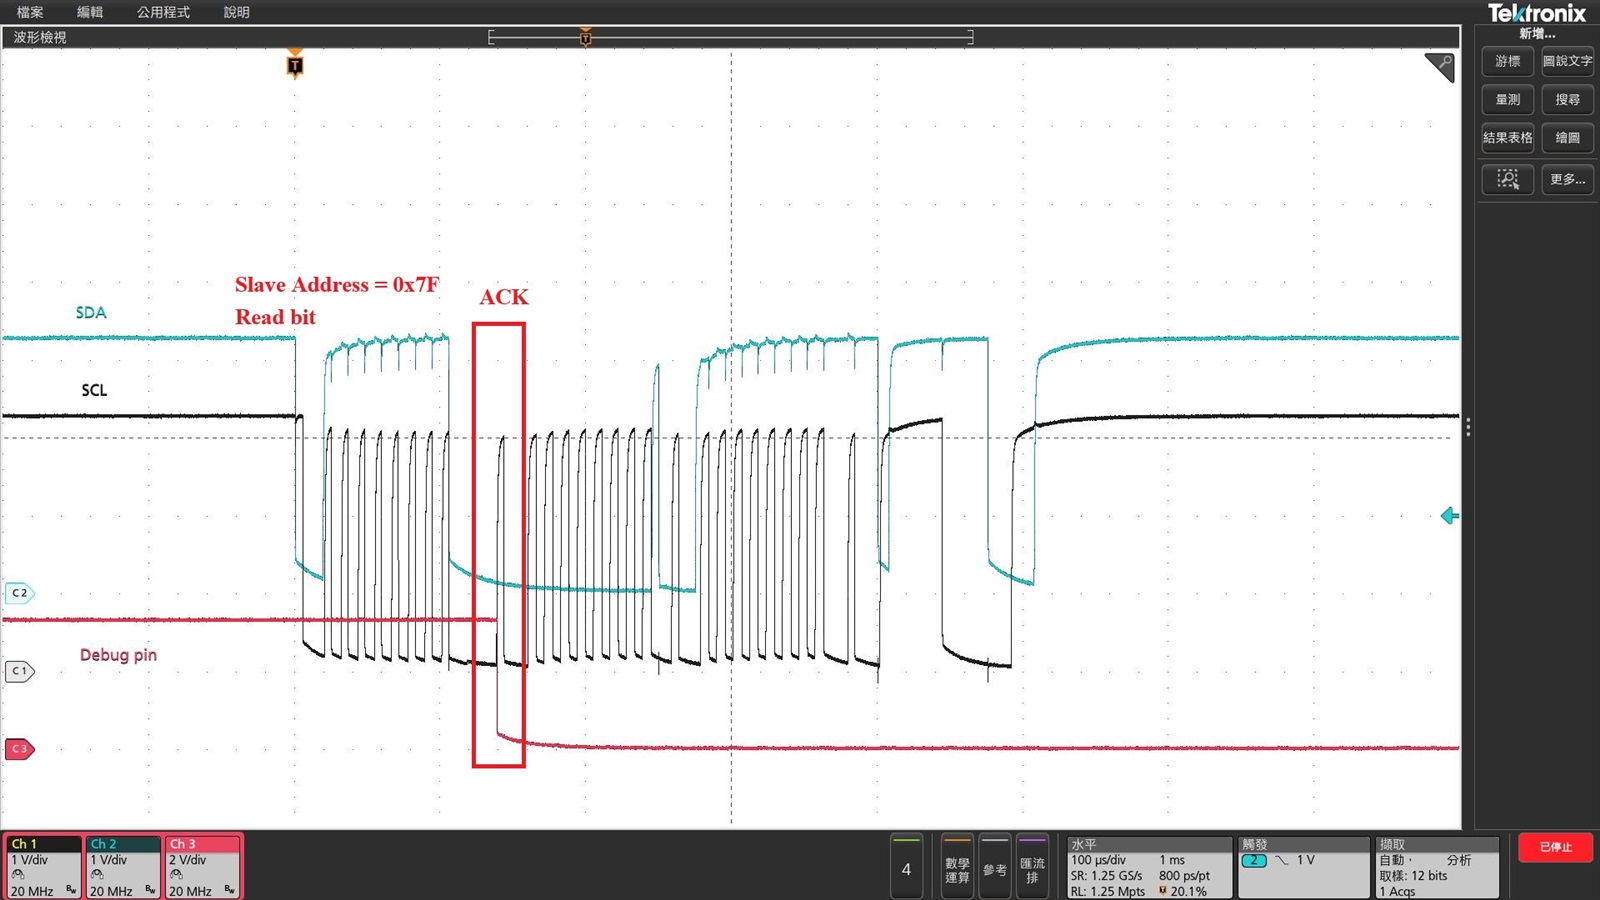Click the 1 V trigger level value
Image resolution: width=1600 pixels, height=900 pixels.
(x=1306, y=860)
